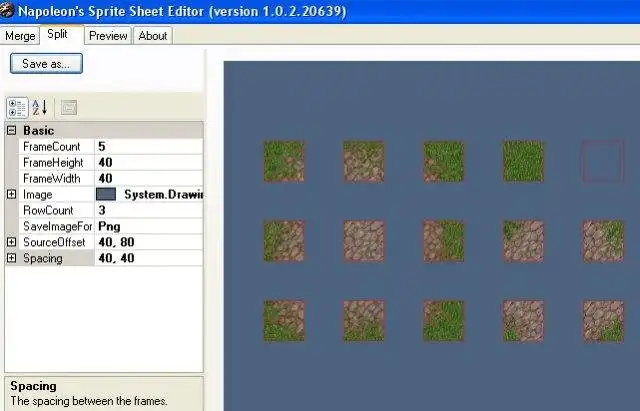Click the Image color swatch preview
Viewport: 640px width, 411px height.
[106, 194]
